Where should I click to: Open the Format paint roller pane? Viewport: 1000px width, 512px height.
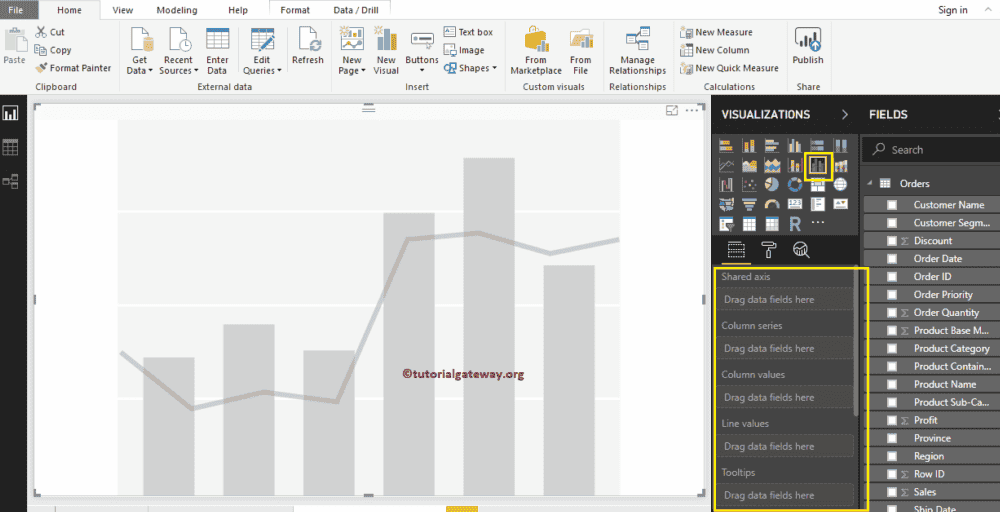(x=768, y=250)
